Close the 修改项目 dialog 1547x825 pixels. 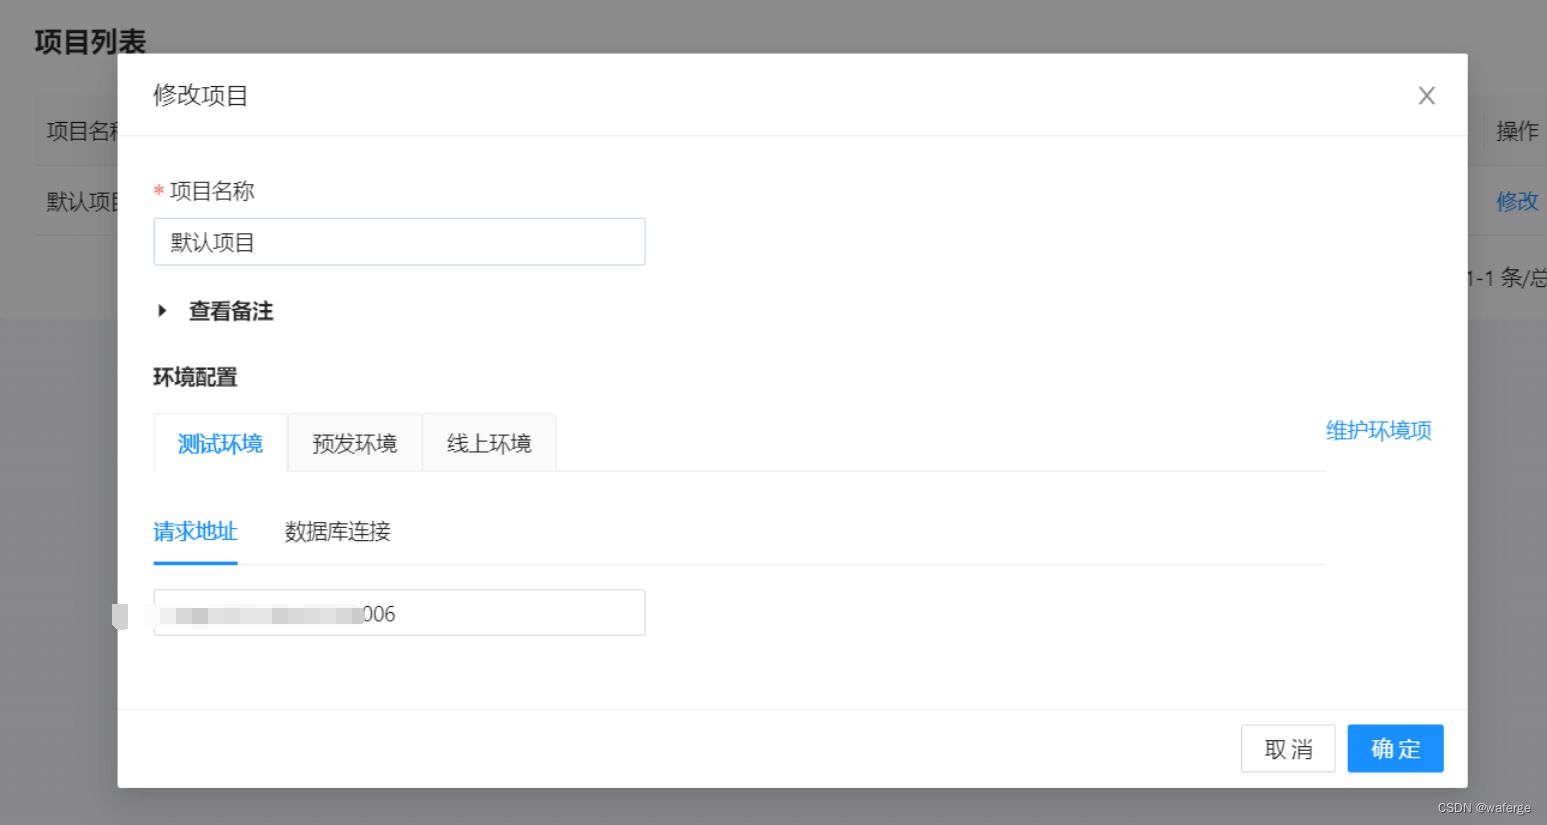(1426, 95)
